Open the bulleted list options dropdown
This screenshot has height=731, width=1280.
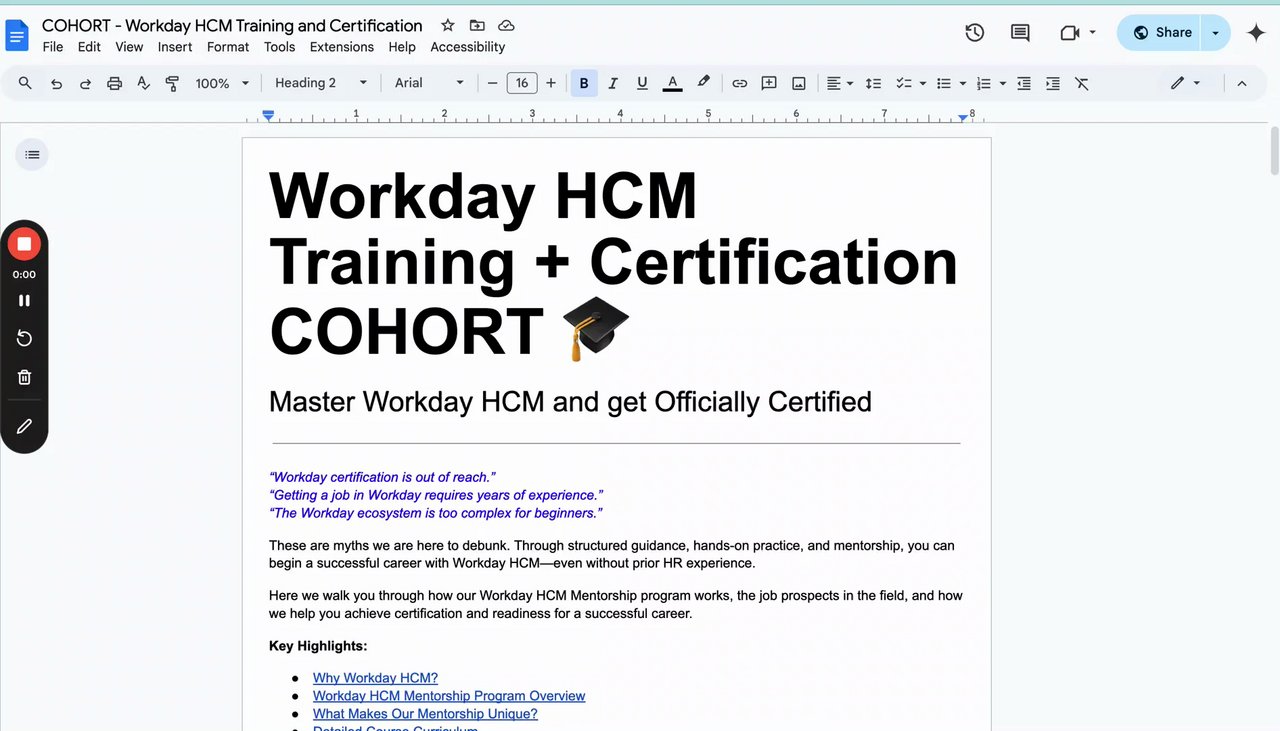(962, 83)
